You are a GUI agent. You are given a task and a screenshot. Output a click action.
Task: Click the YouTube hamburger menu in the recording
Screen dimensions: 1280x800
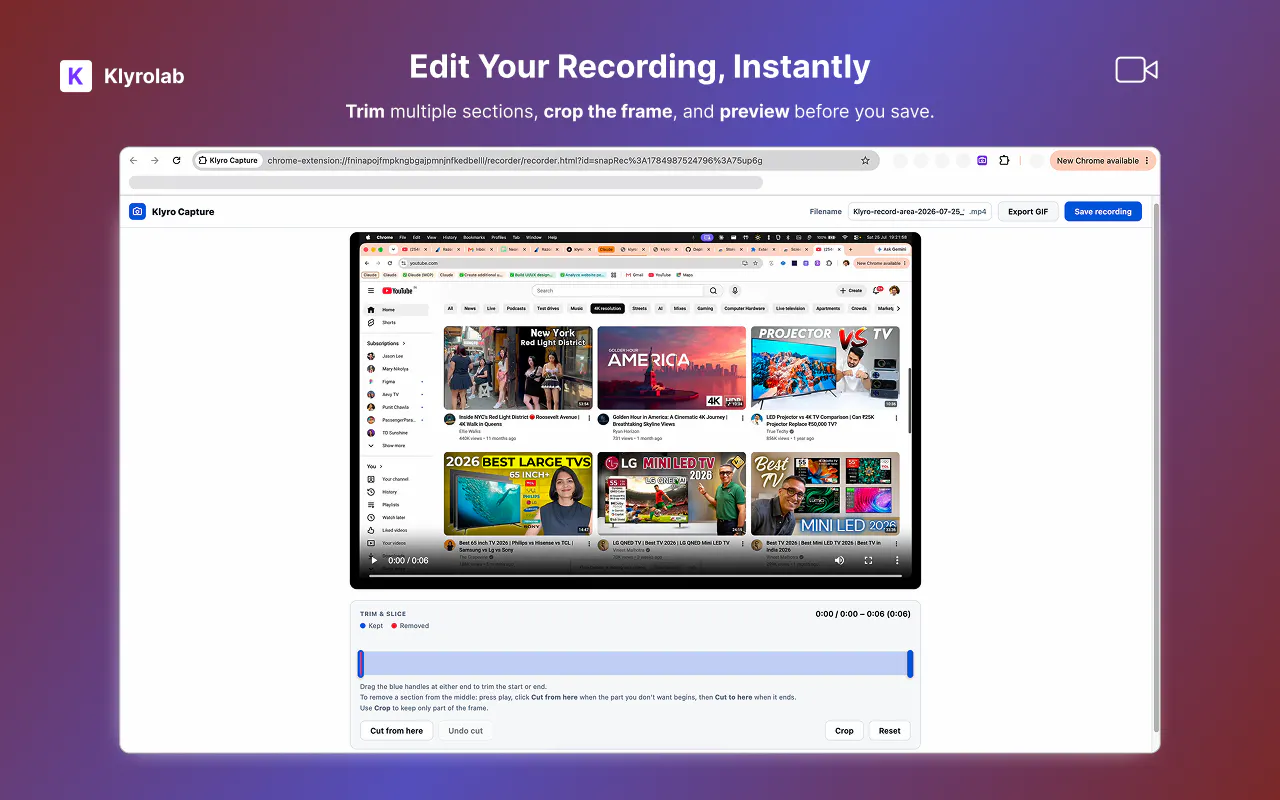pos(370,291)
